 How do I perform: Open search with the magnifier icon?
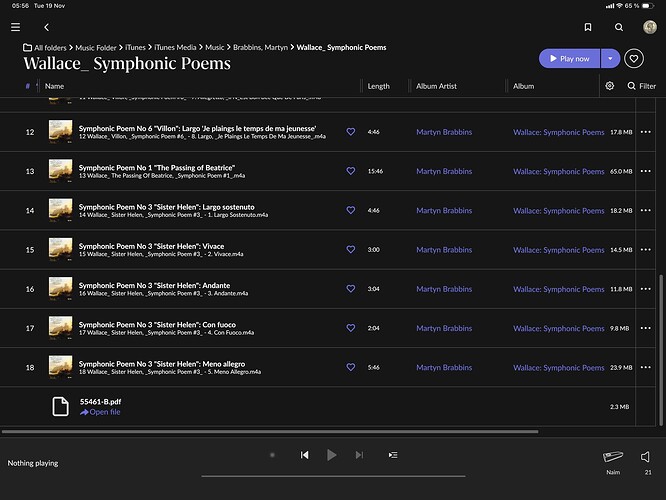619,27
